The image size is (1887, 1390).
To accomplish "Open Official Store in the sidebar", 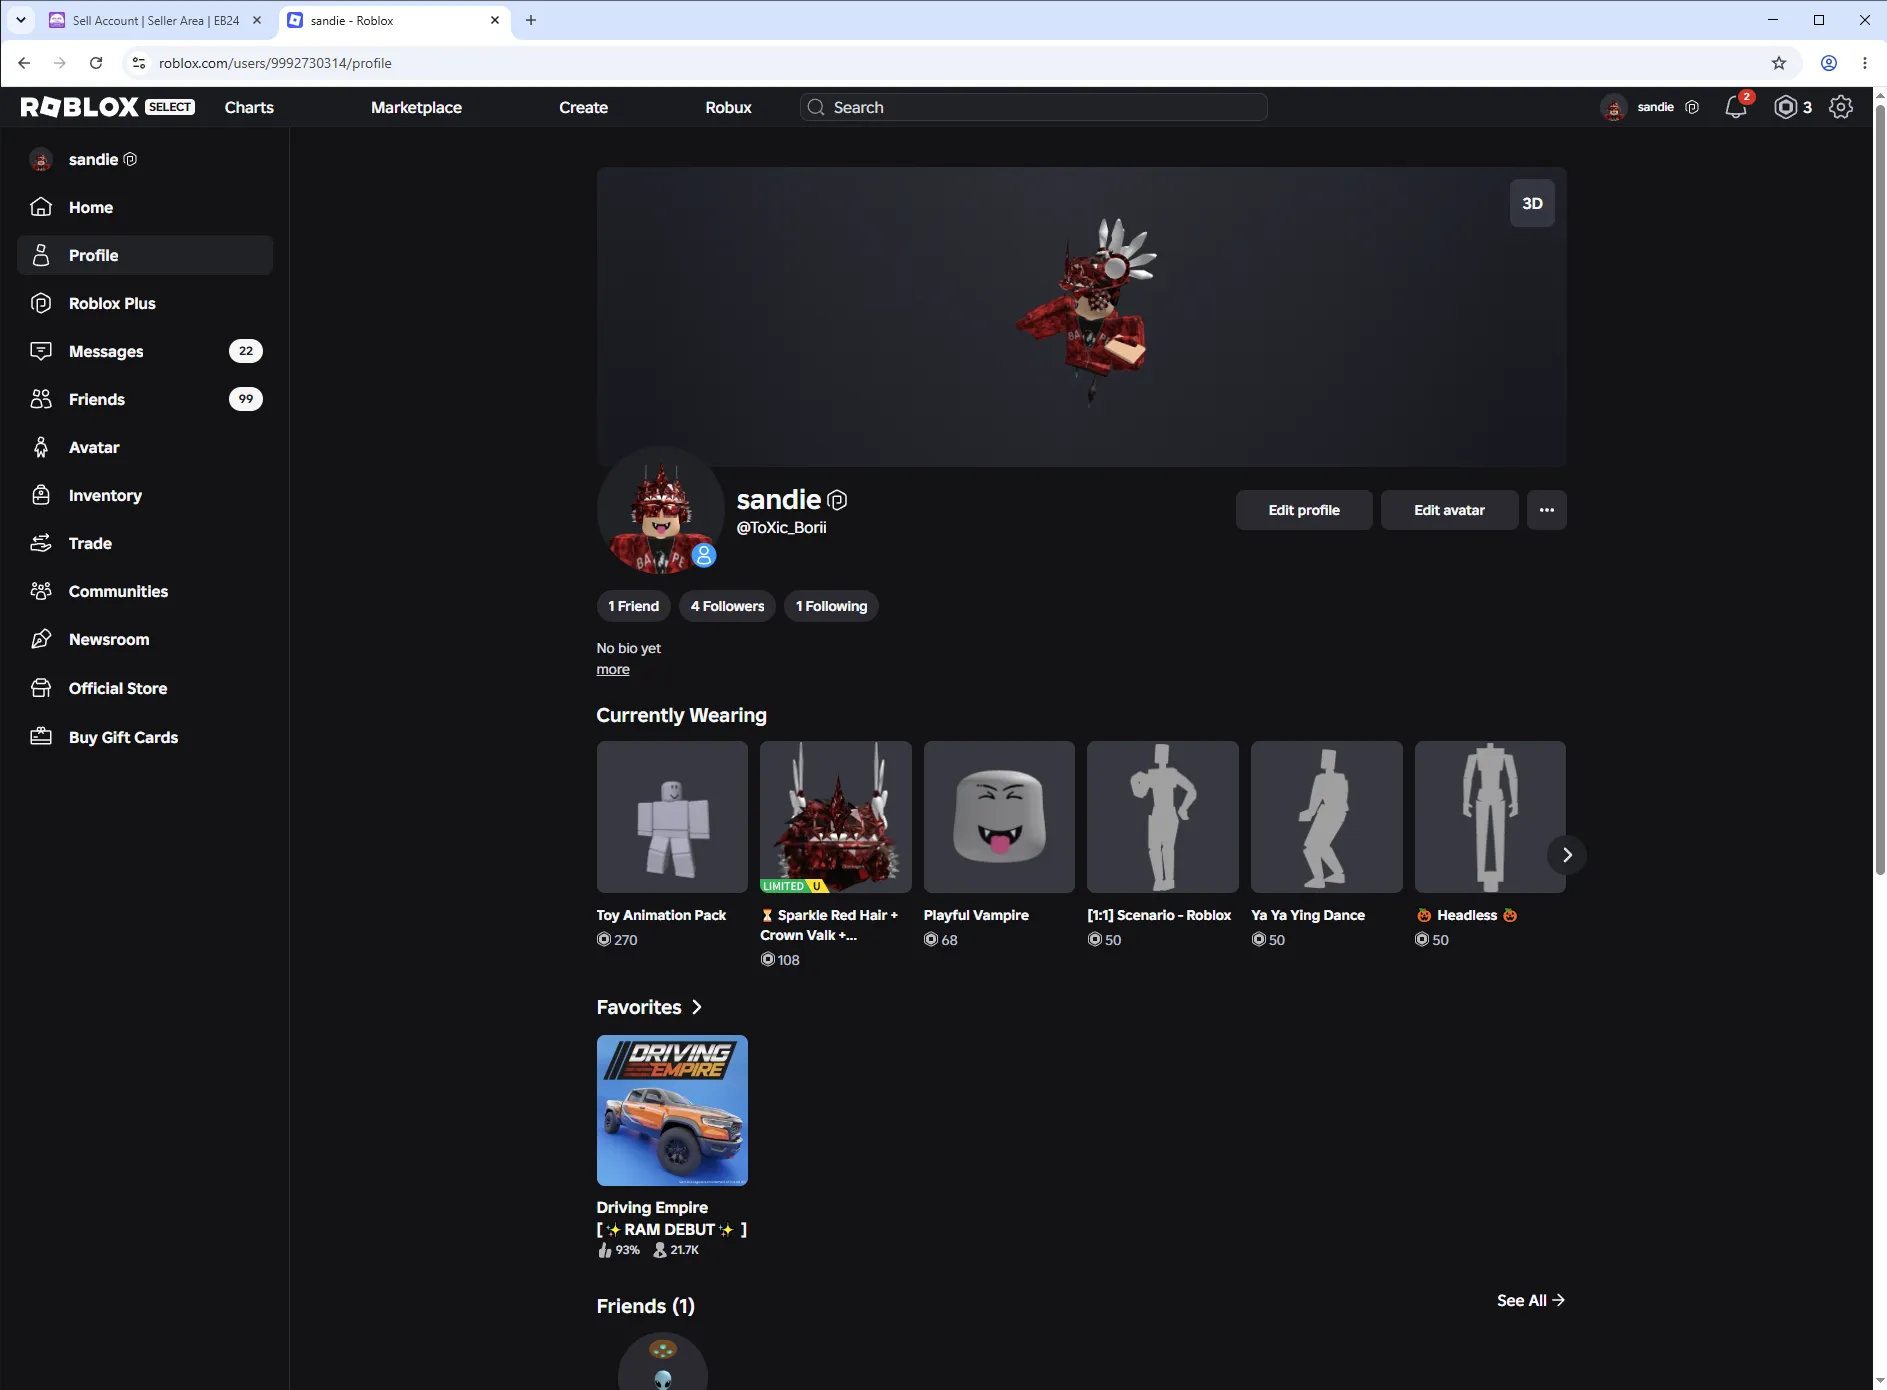I will click(x=145, y=688).
